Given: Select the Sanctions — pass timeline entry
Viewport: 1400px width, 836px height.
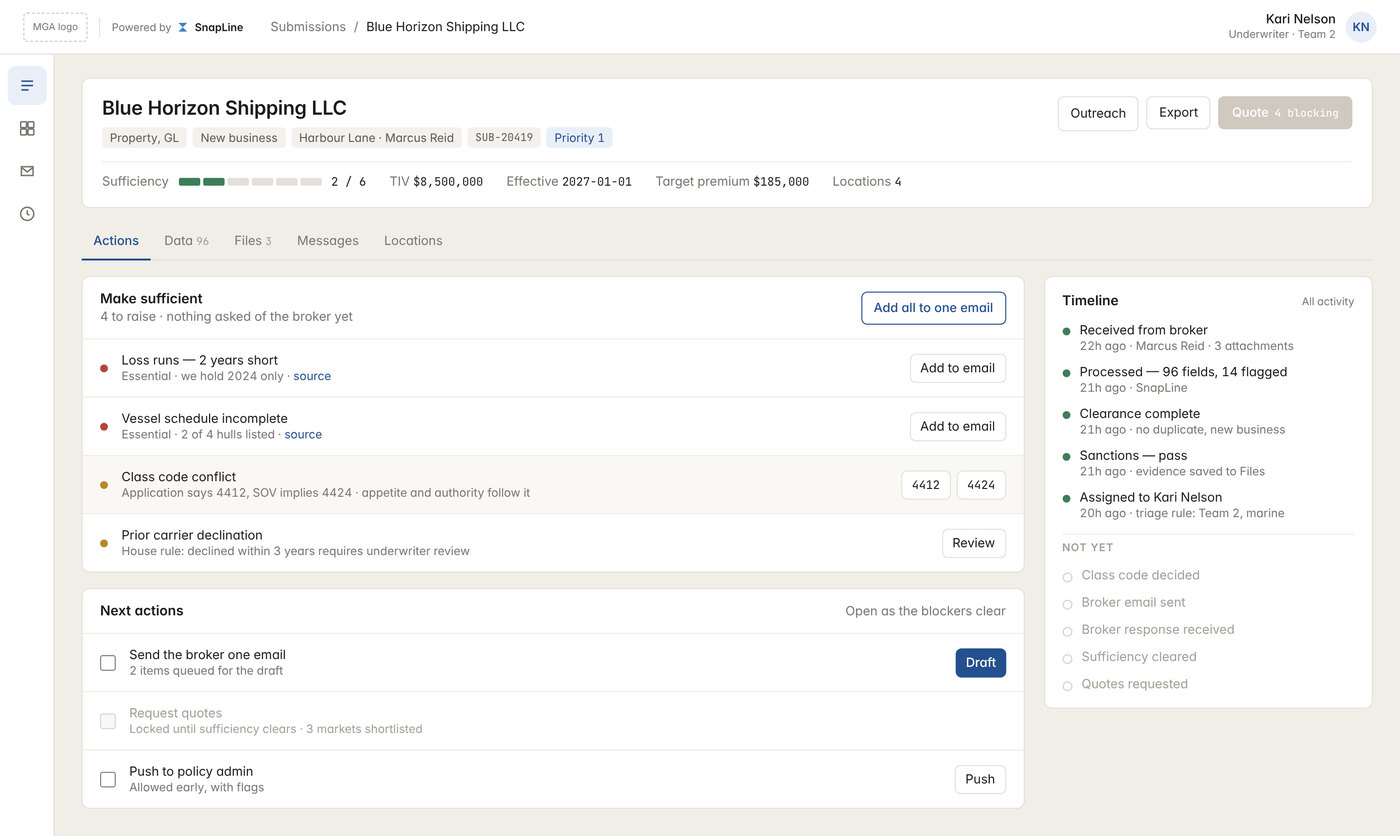Looking at the screenshot, I should tap(1208, 463).
